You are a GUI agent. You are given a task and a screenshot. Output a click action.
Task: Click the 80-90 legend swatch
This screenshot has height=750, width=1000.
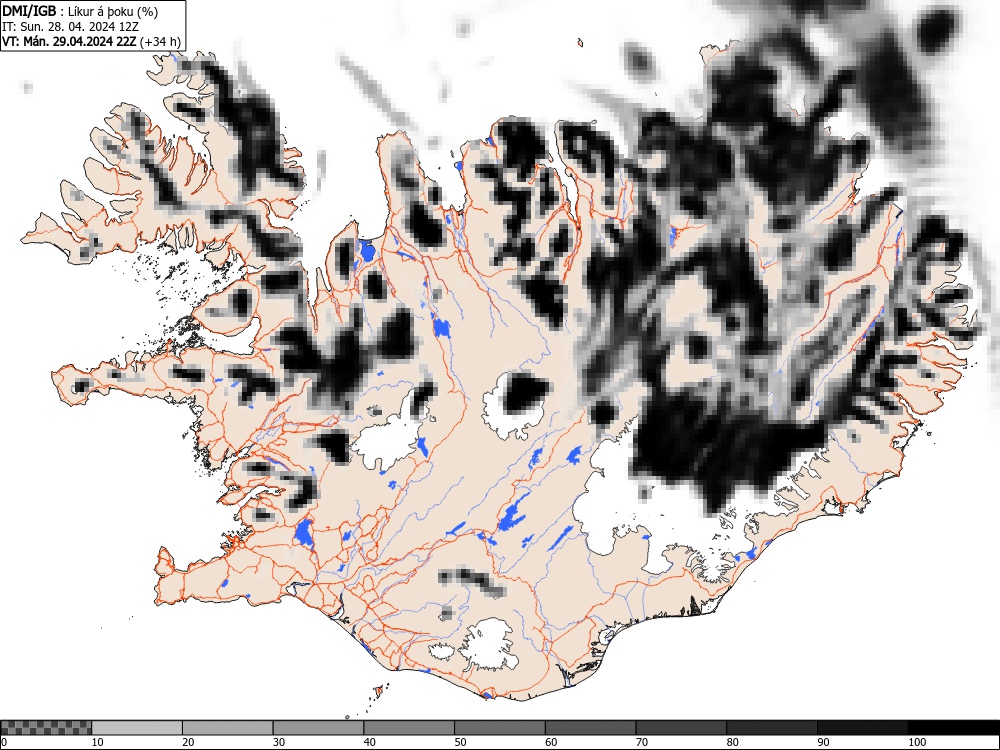click(x=771, y=728)
